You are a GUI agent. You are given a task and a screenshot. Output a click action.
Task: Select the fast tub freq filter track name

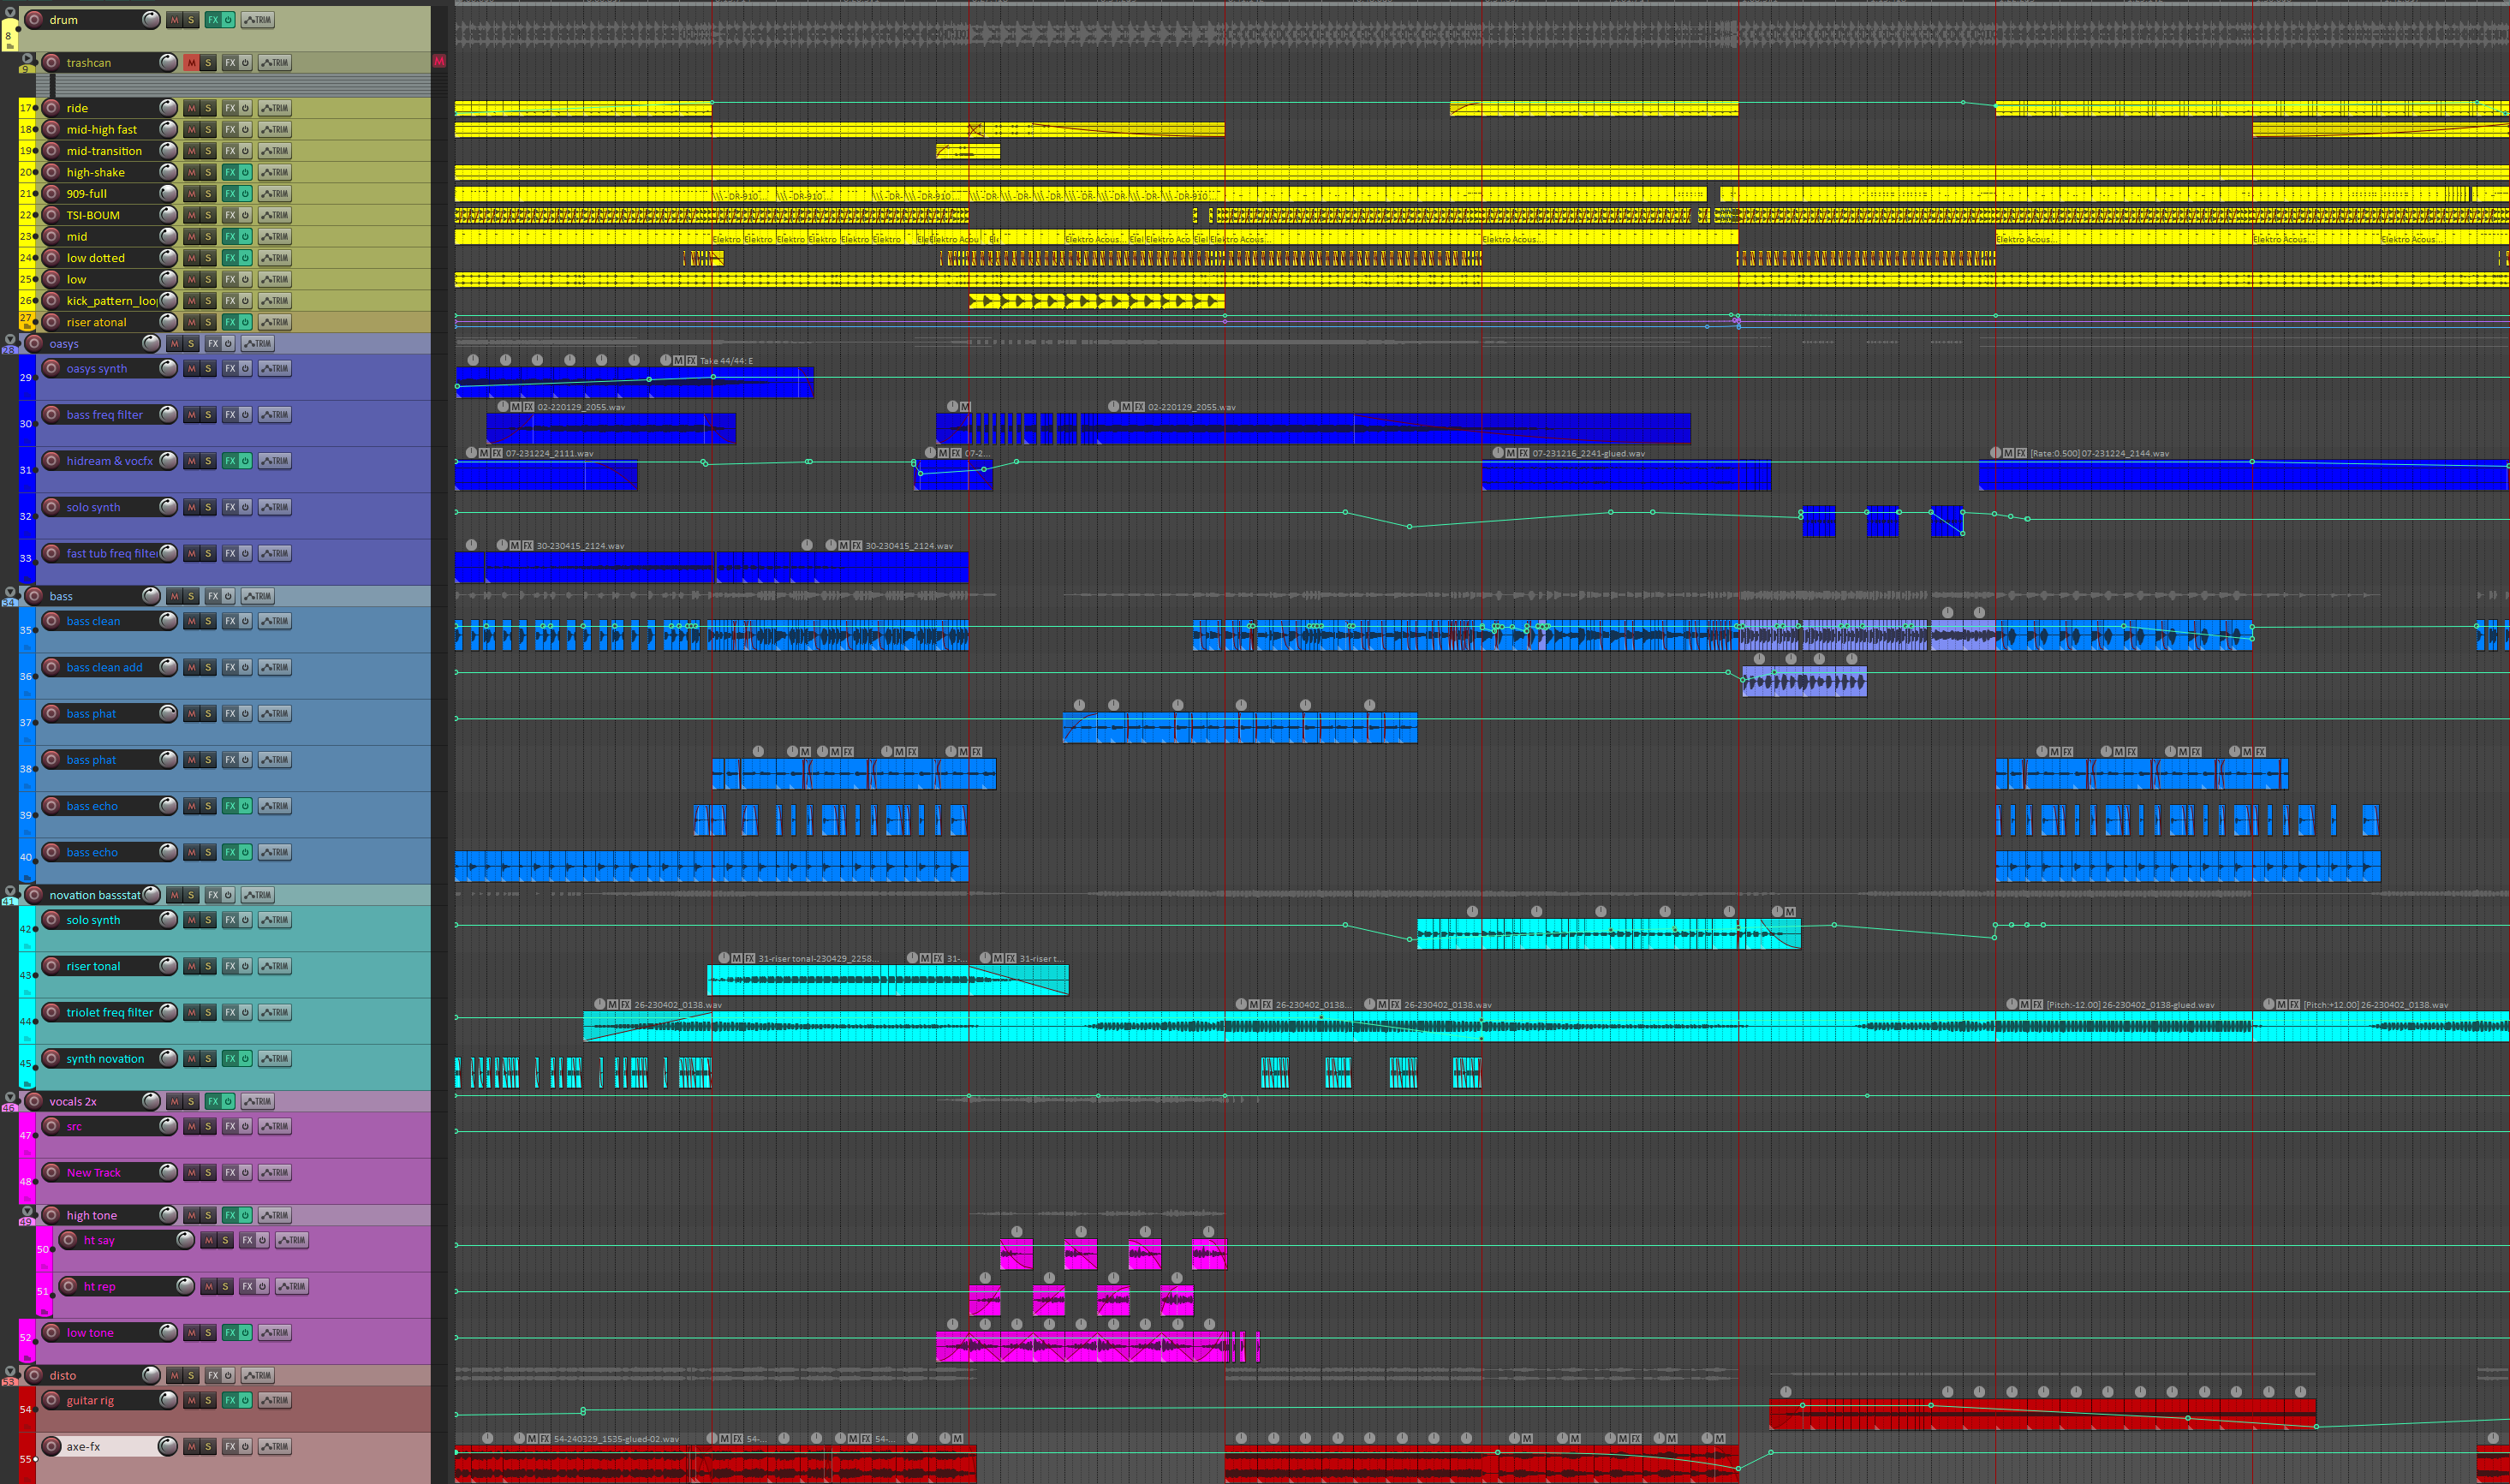(x=111, y=553)
